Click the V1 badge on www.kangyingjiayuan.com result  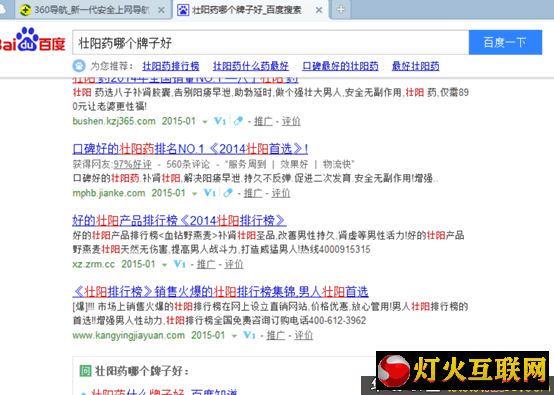[249, 335]
